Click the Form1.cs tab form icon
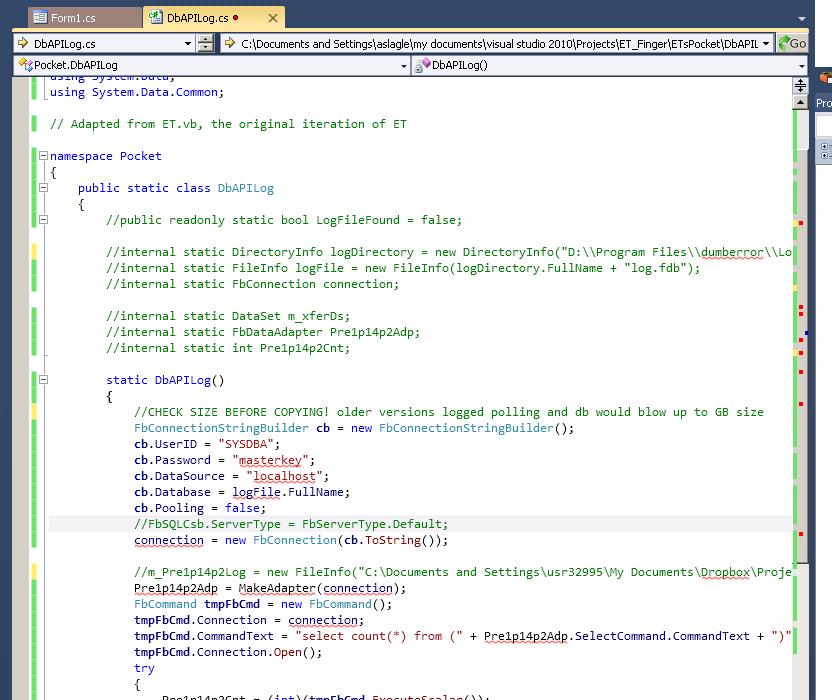The image size is (832, 700). click(40, 18)
